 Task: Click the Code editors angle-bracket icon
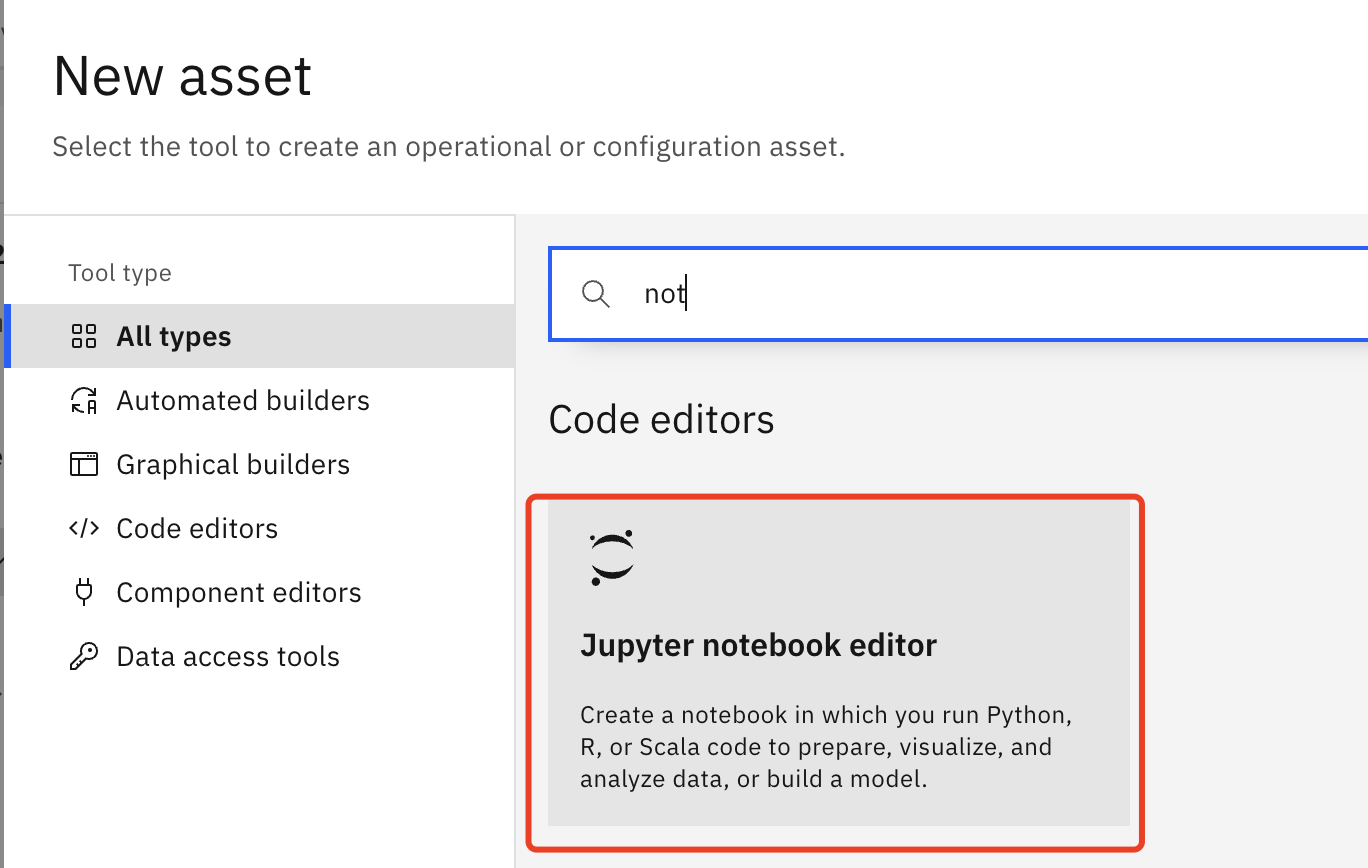click(x=84, y=528)
